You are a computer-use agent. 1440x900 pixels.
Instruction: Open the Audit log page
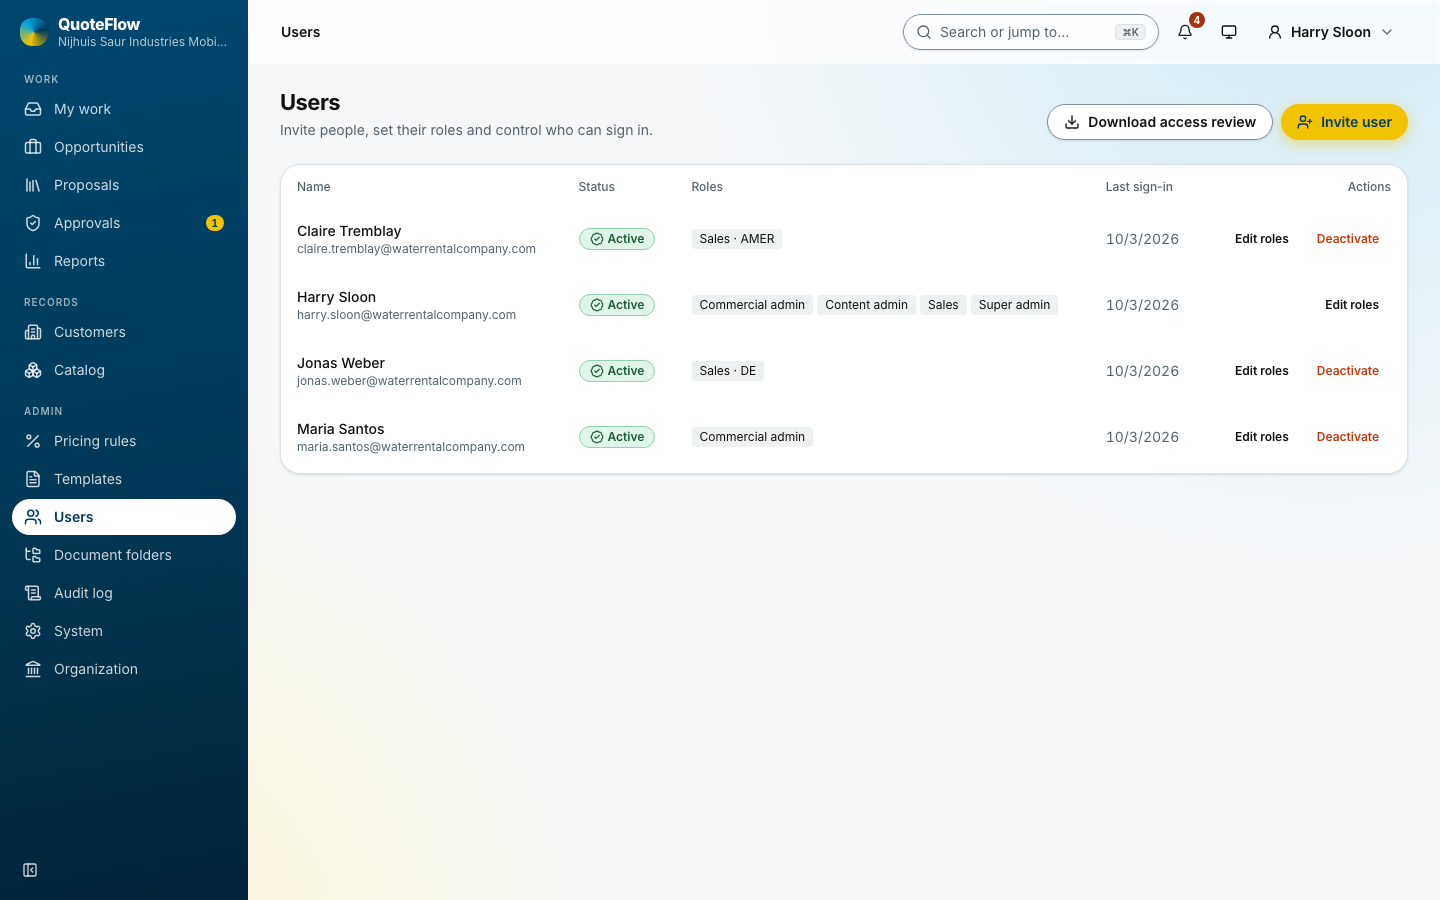click(124, 593)
